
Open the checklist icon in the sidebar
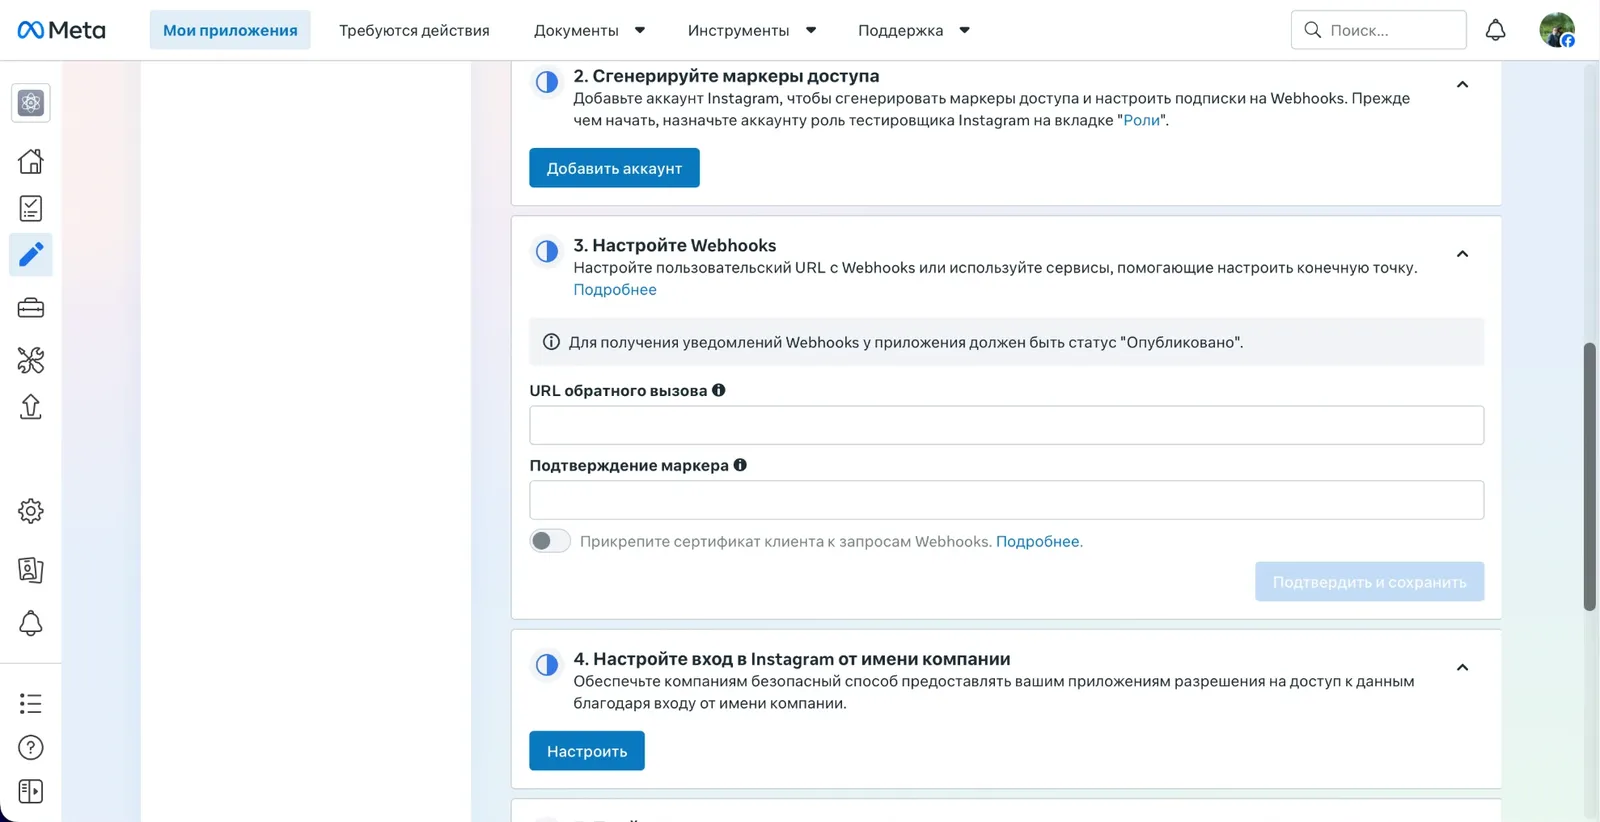(x=31, y=208)
